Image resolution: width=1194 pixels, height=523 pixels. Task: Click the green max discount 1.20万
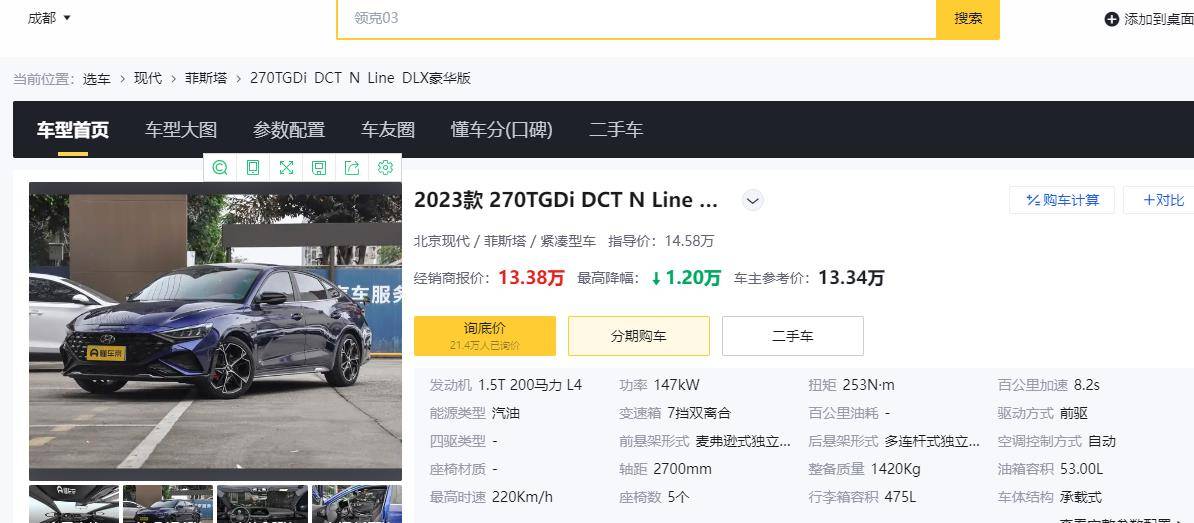click(685, 278)
